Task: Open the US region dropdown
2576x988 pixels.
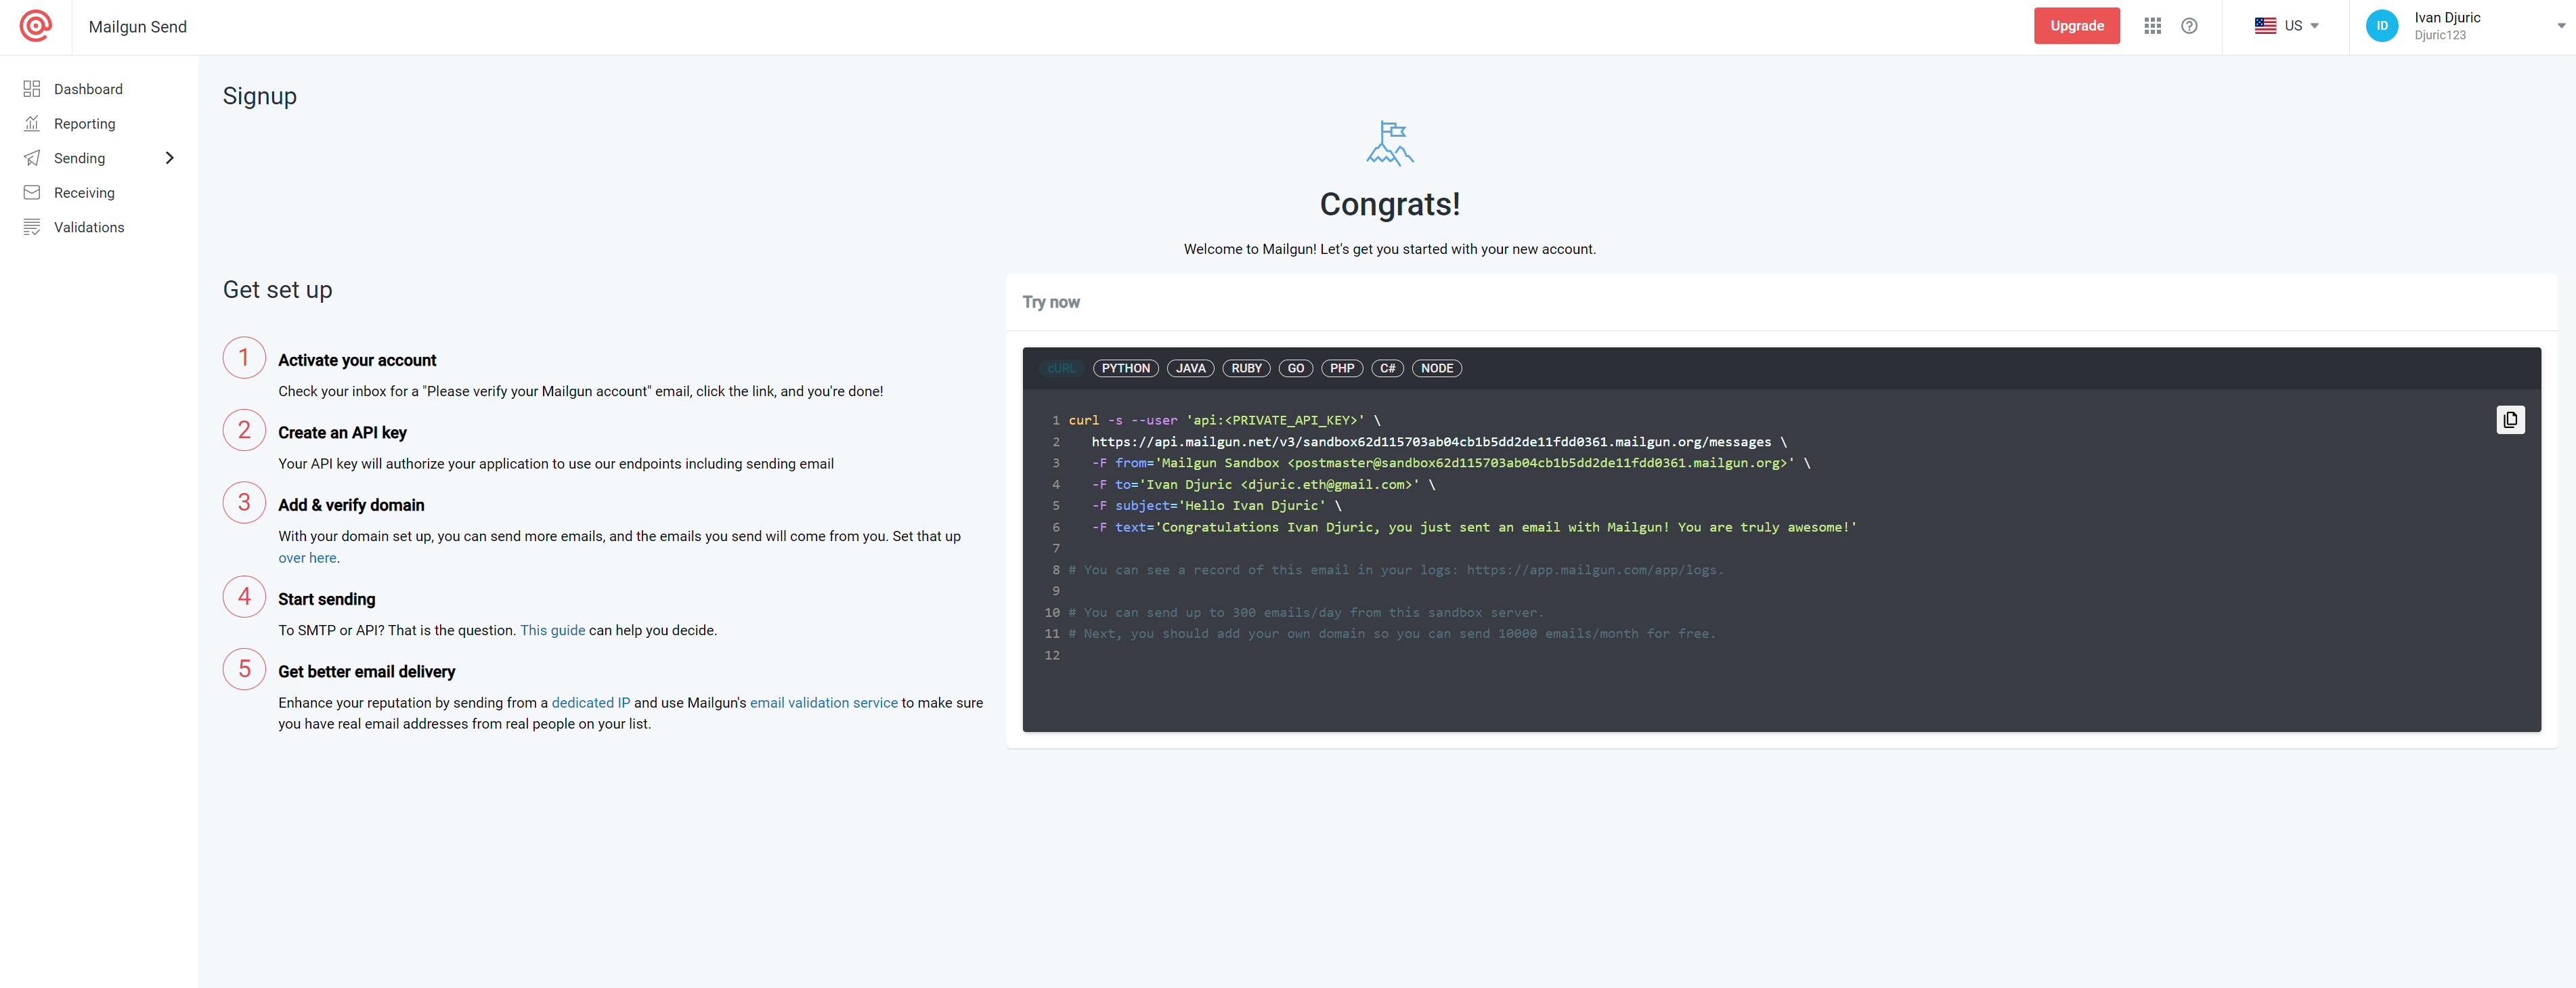Action: tap(2290, 25)
